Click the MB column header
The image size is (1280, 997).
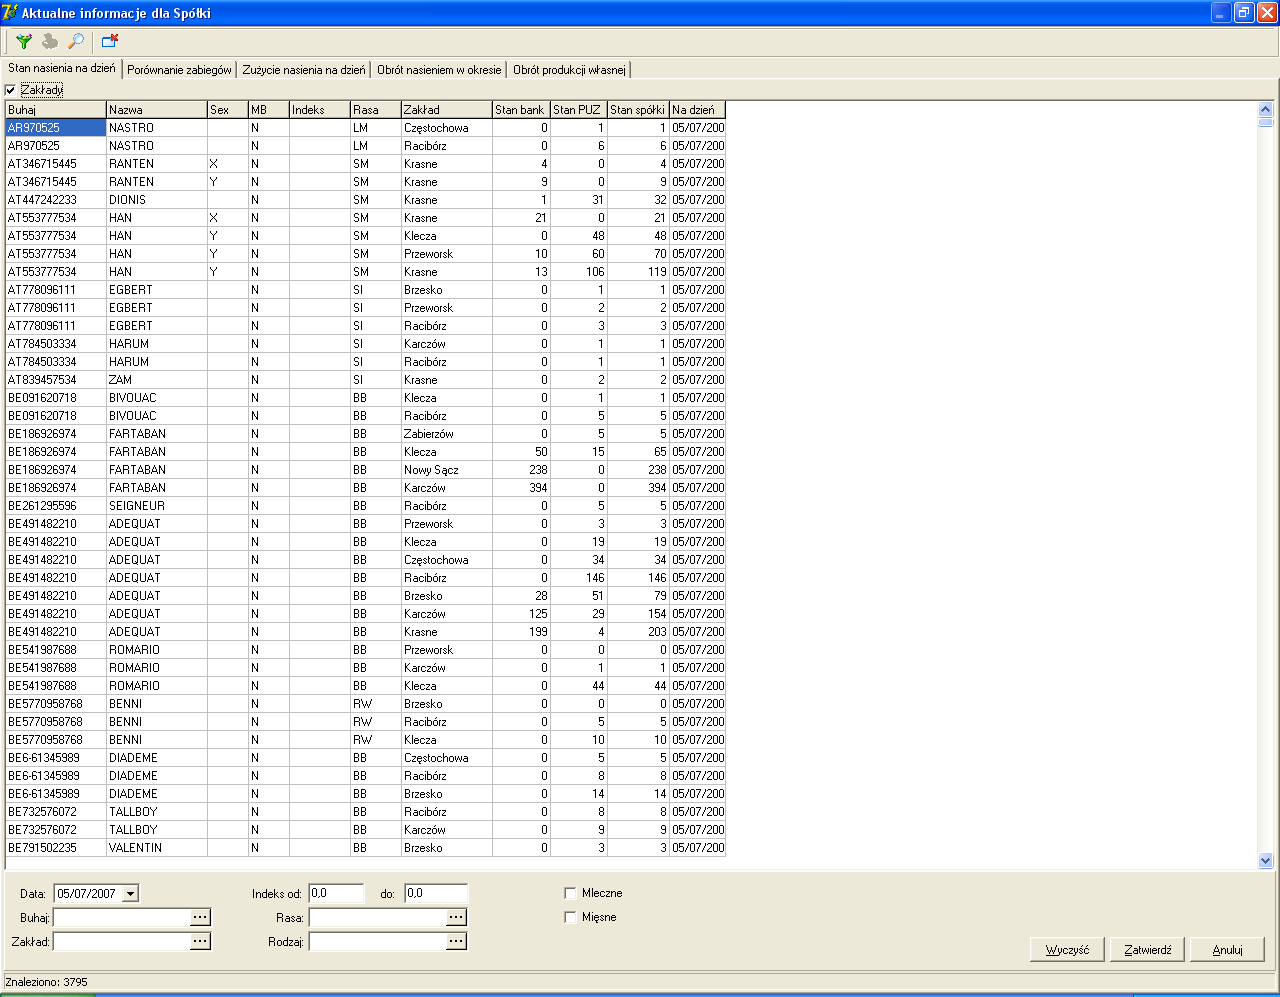click(x=269, y=110)
